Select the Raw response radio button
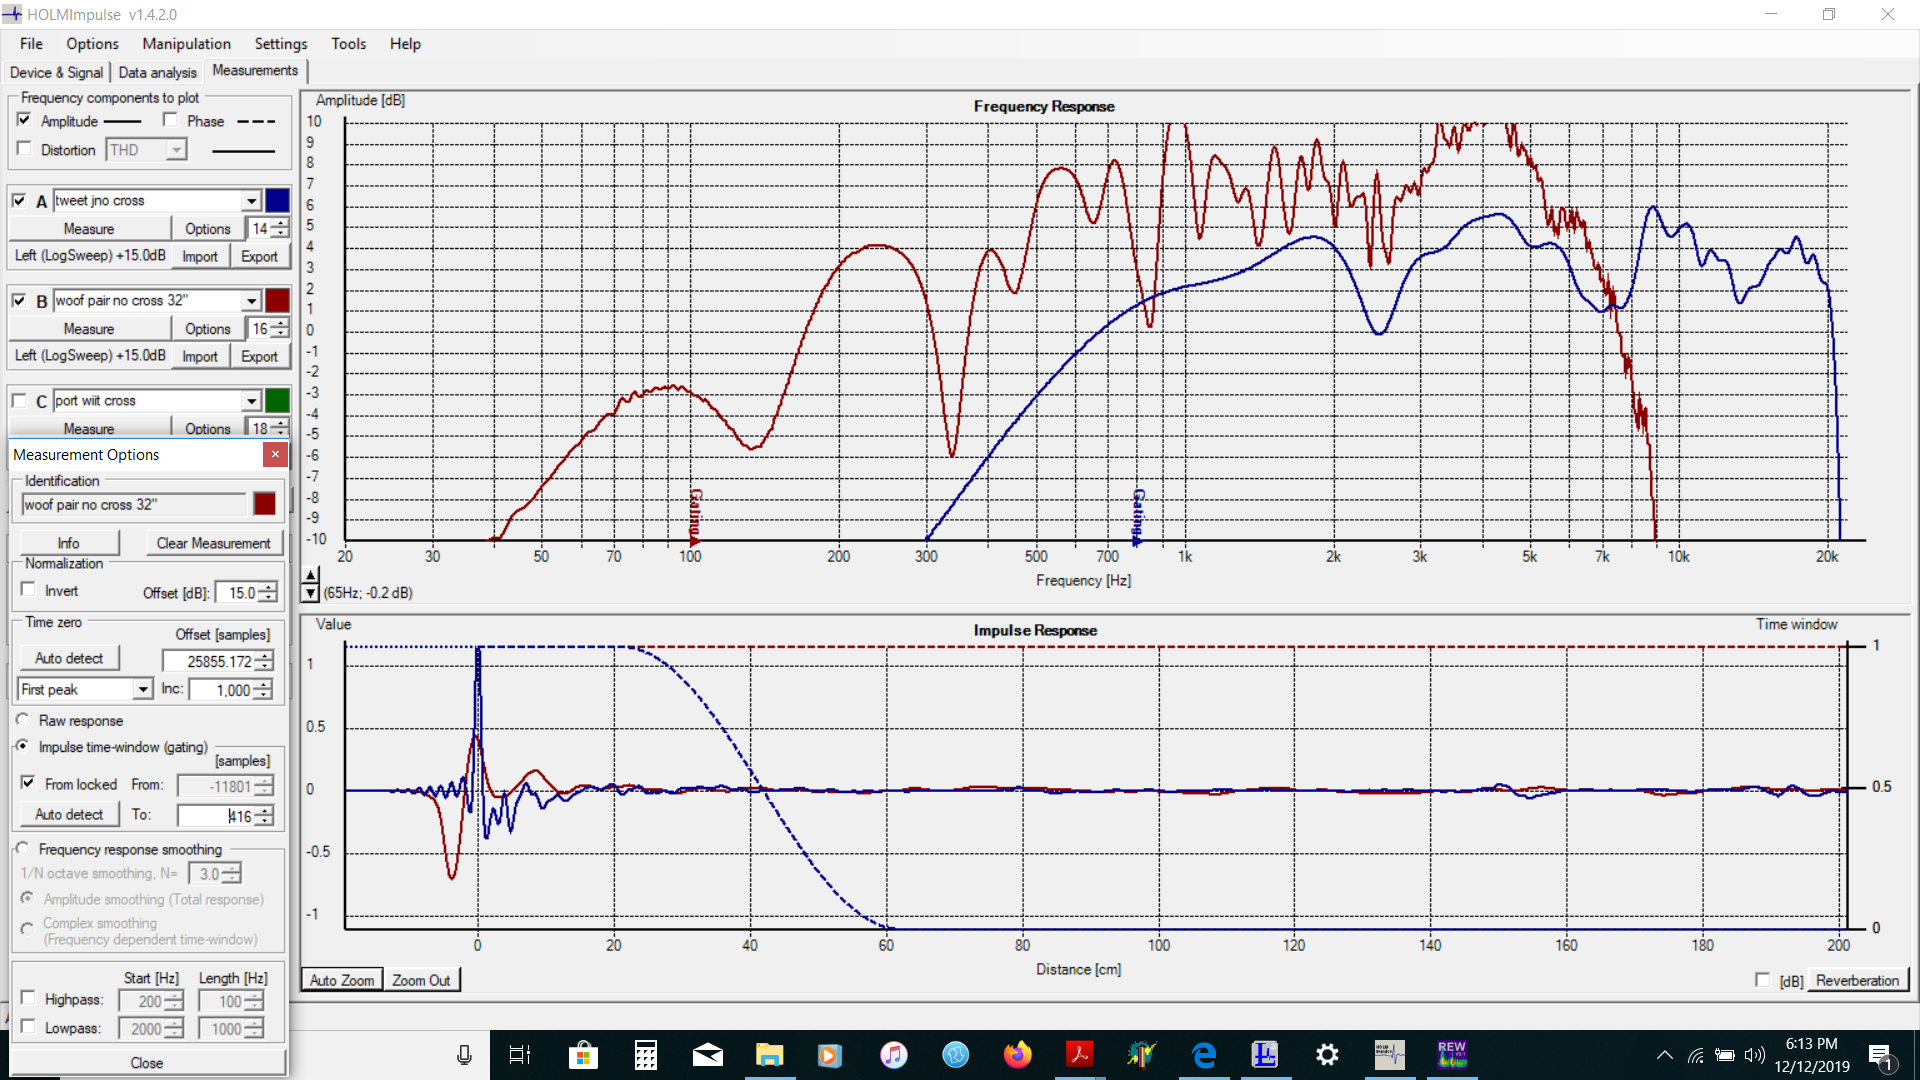Image resolution: width=1920 pixels, height=1080 pixels. click(23, 720)
